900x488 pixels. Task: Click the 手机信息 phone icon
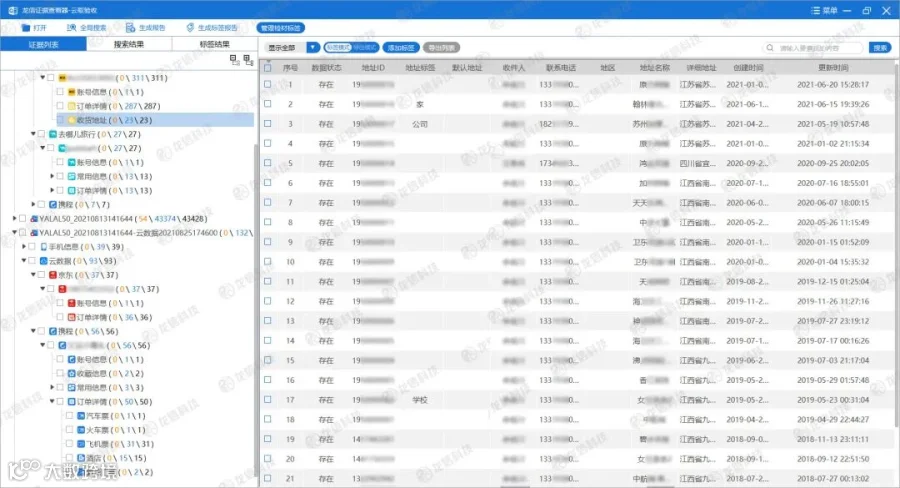tap(43, 247)
